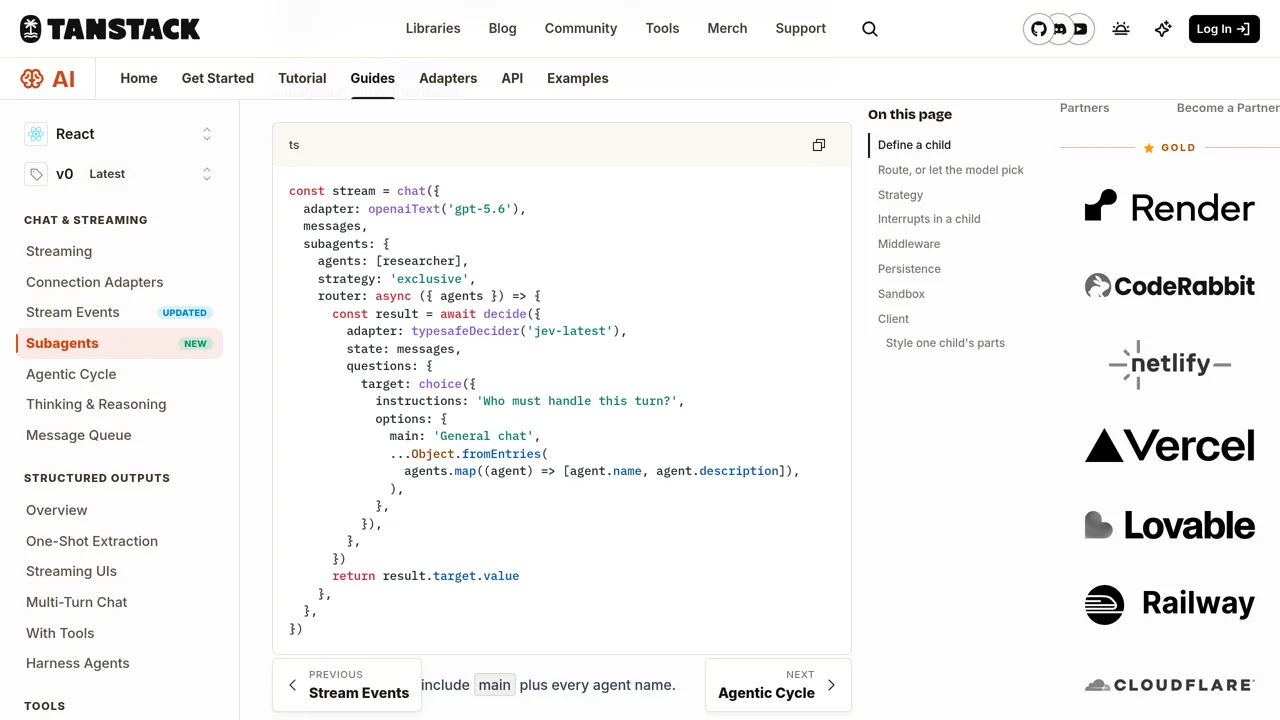Screen dimensions: 1280x720
Task: Open One-Shot Extraction in the sidebar
Action: (x=92, y=541)
